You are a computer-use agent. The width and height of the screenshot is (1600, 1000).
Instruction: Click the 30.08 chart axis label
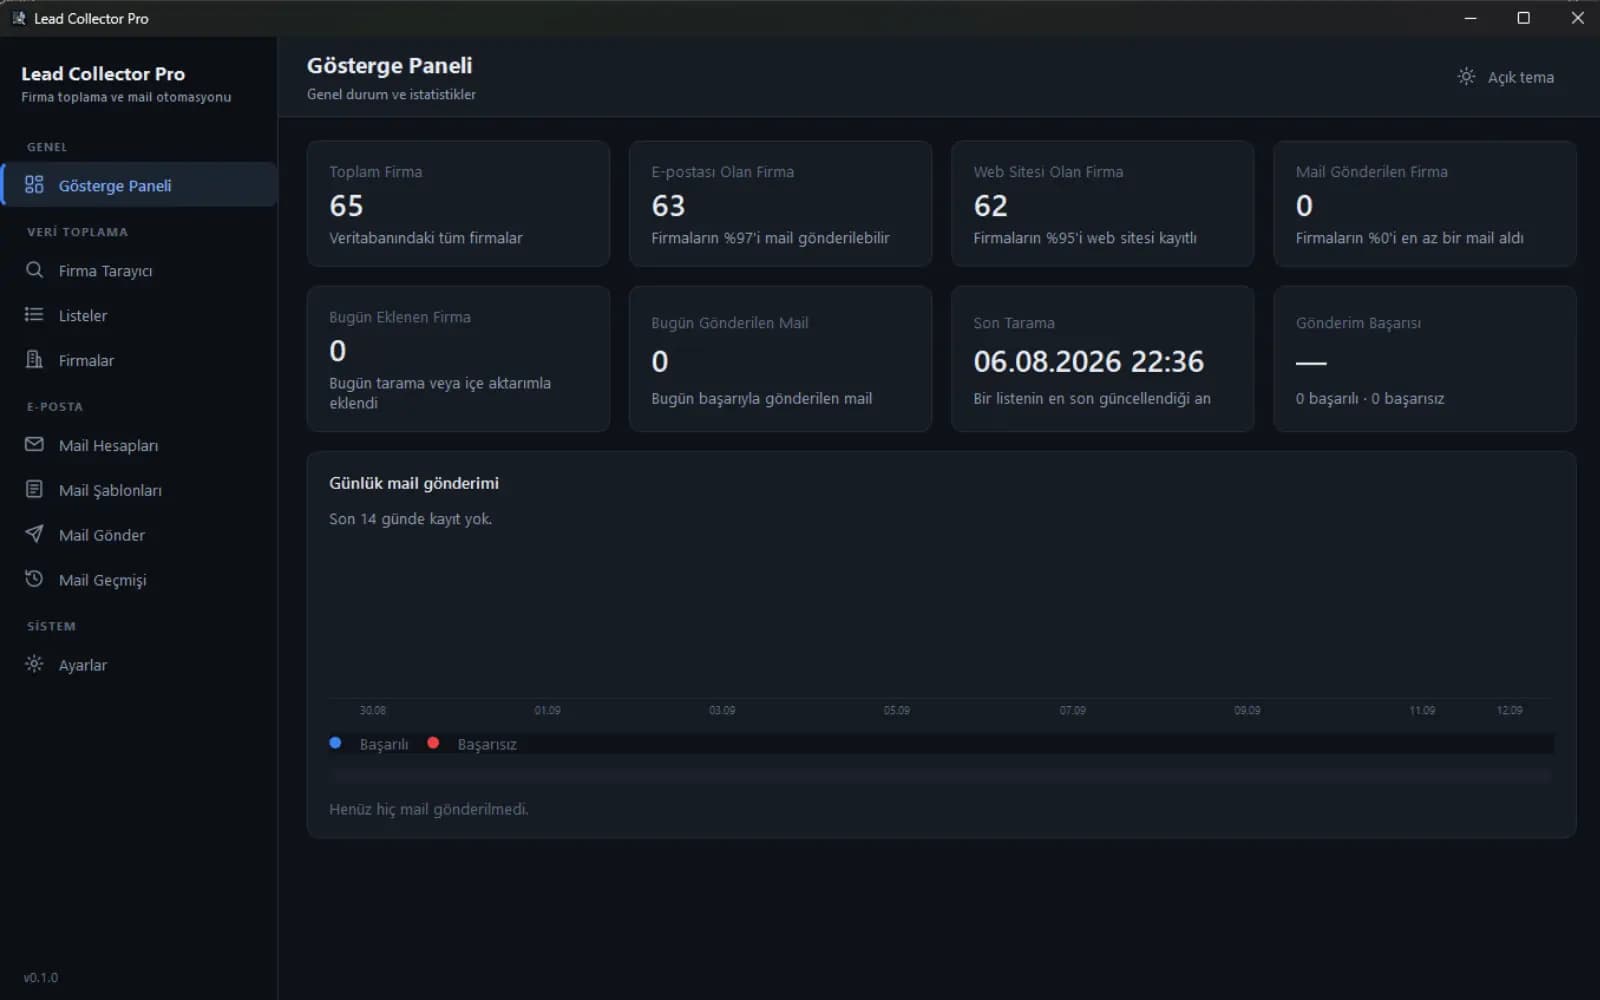(x=373, y=710)
